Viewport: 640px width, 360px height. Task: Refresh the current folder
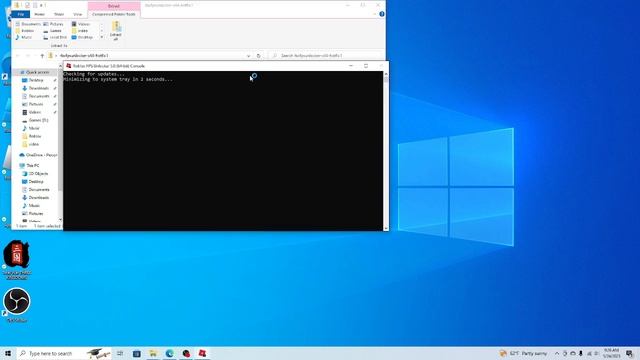258,56
